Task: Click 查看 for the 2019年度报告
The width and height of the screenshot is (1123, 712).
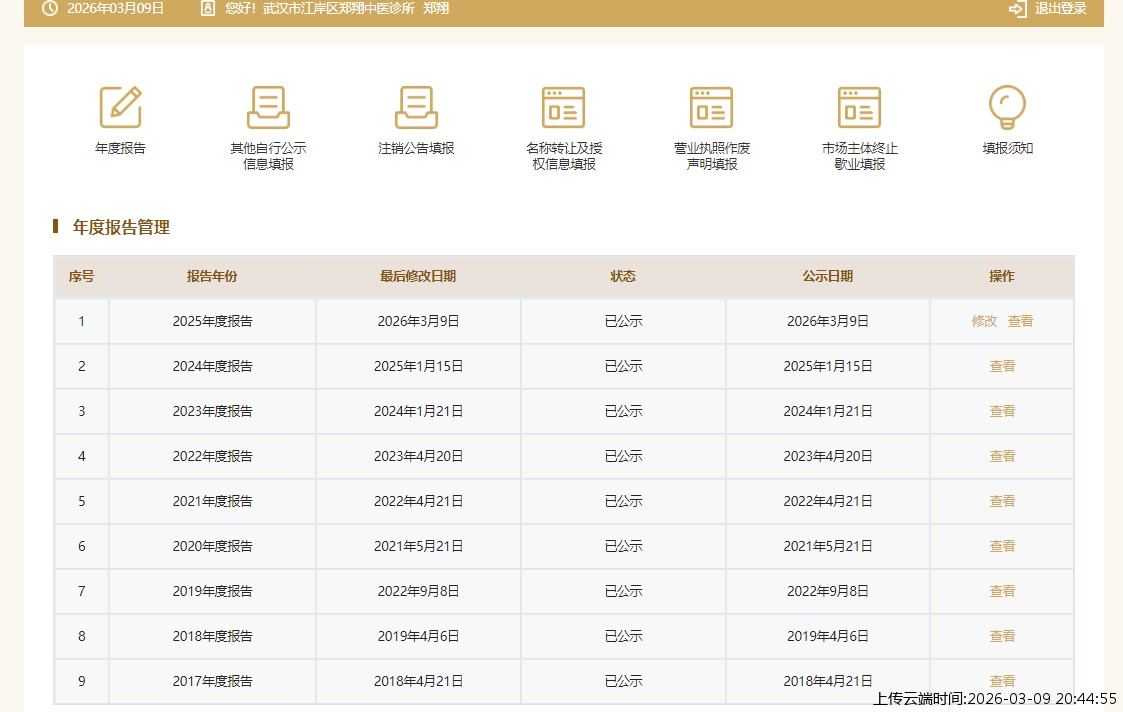Action: coord(1002,591)
